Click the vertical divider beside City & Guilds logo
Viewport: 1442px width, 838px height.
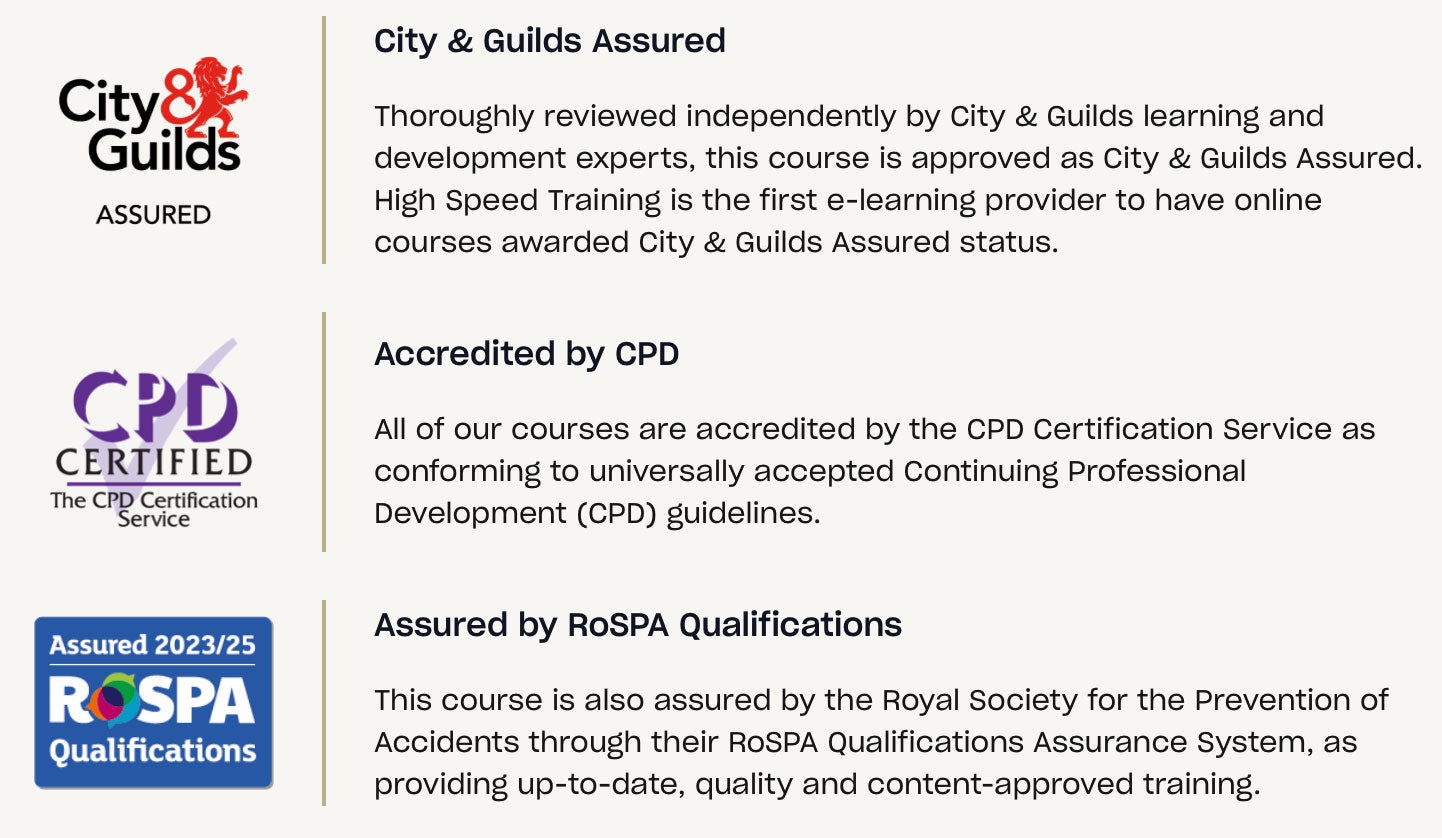click(x=324, y=140)
